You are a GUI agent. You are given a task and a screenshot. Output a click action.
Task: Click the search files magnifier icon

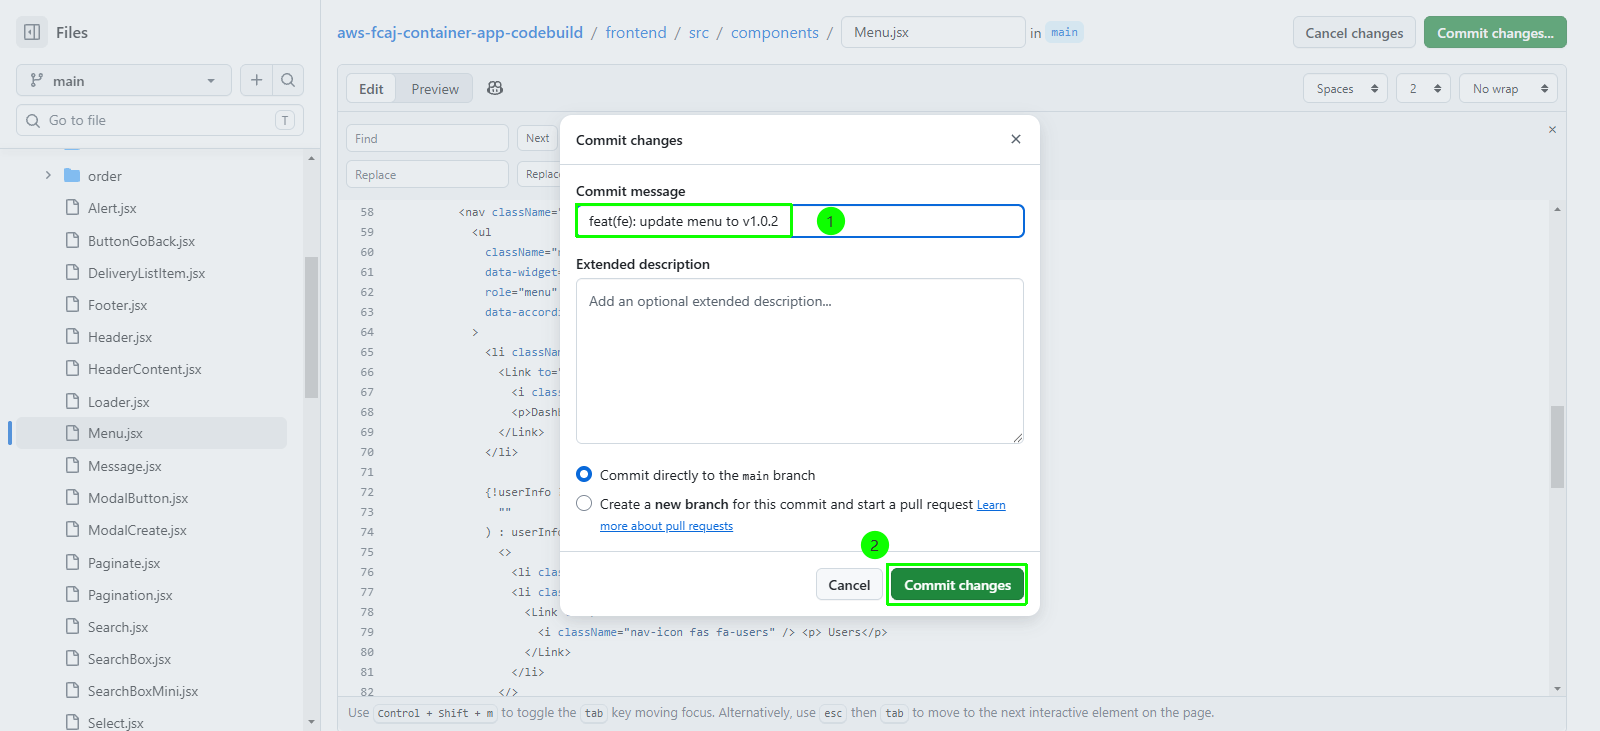[288, 80]
